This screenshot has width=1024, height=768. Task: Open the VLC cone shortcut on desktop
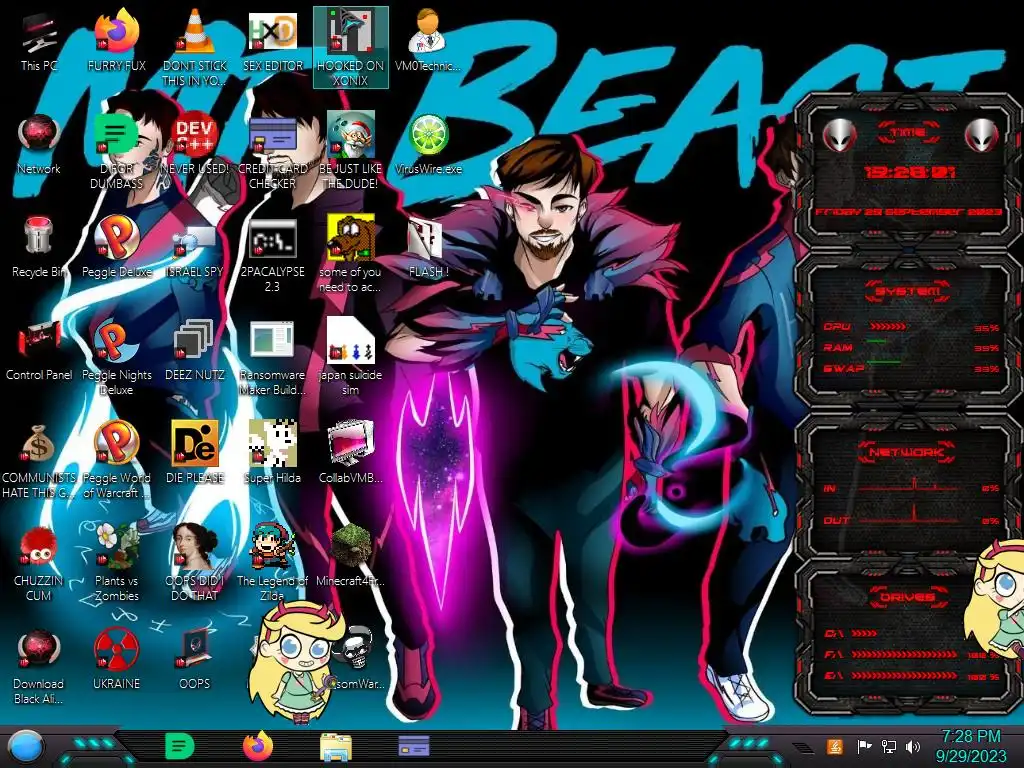[x=195, y=49]
